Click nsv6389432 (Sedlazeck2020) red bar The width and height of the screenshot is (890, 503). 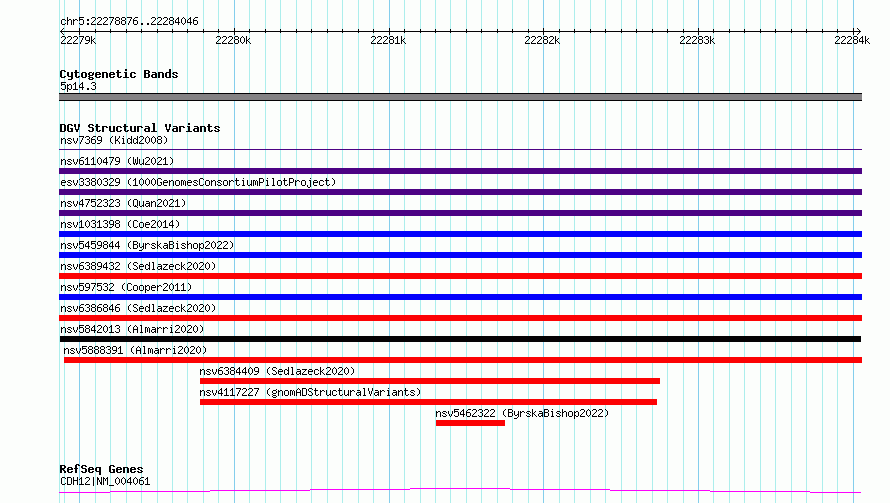(x=460, y=276)
